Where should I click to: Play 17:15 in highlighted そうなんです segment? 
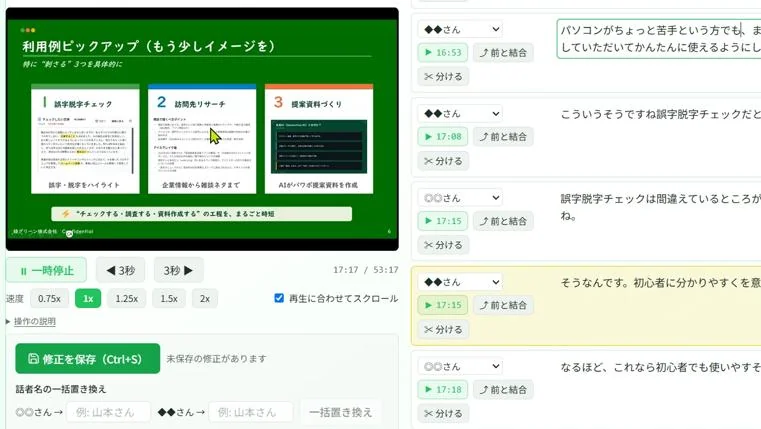pos(443,305)
